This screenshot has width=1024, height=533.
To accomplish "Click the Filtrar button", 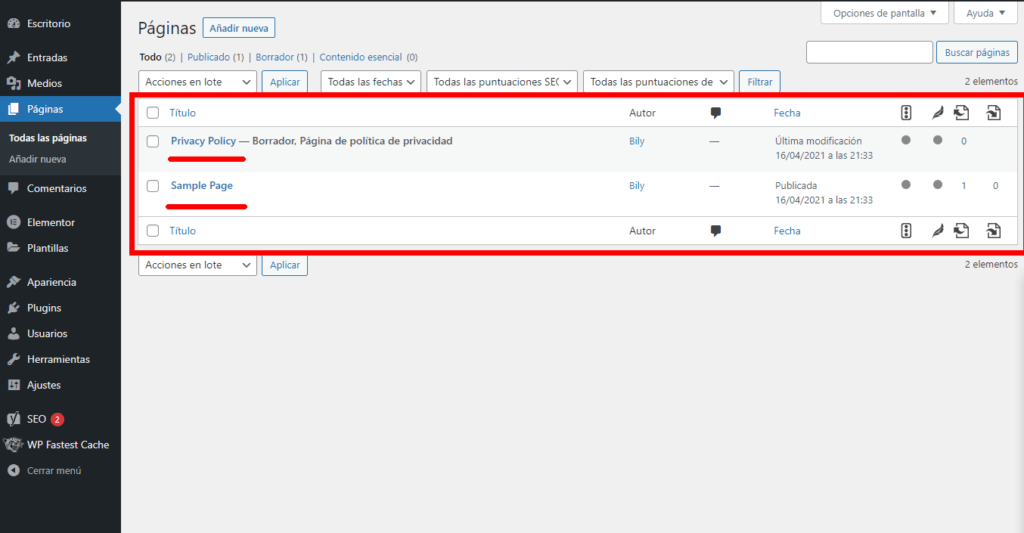I will pos(760,82).
